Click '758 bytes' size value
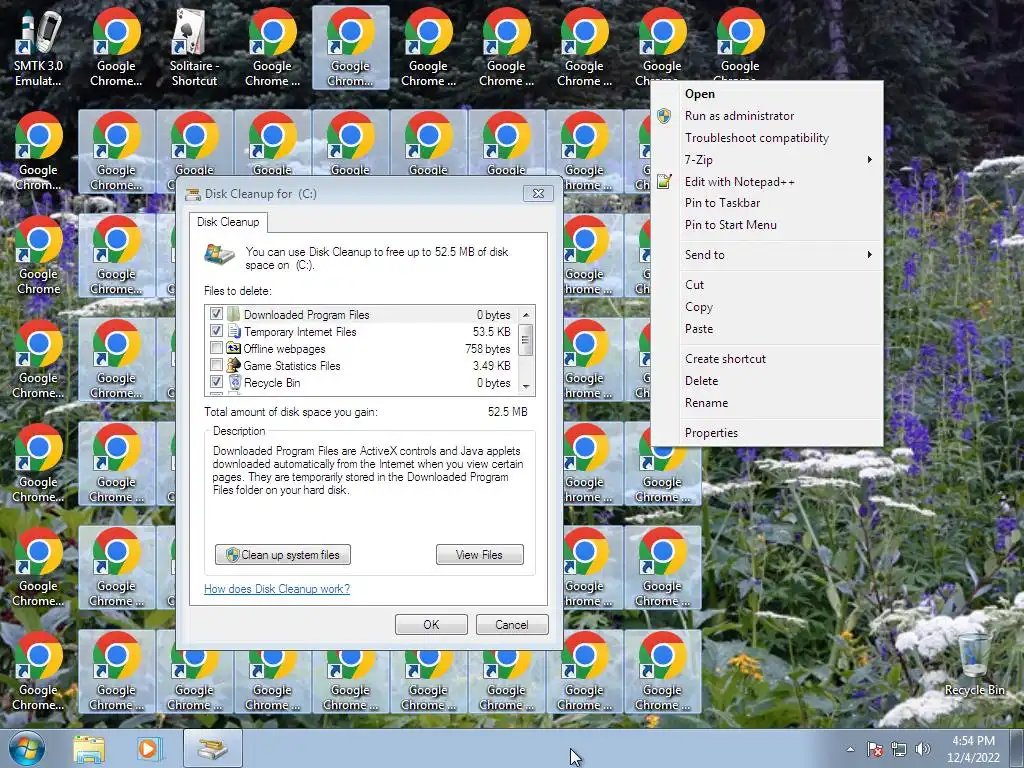Screen dimensions: 1024x768 tap(488, 349)
